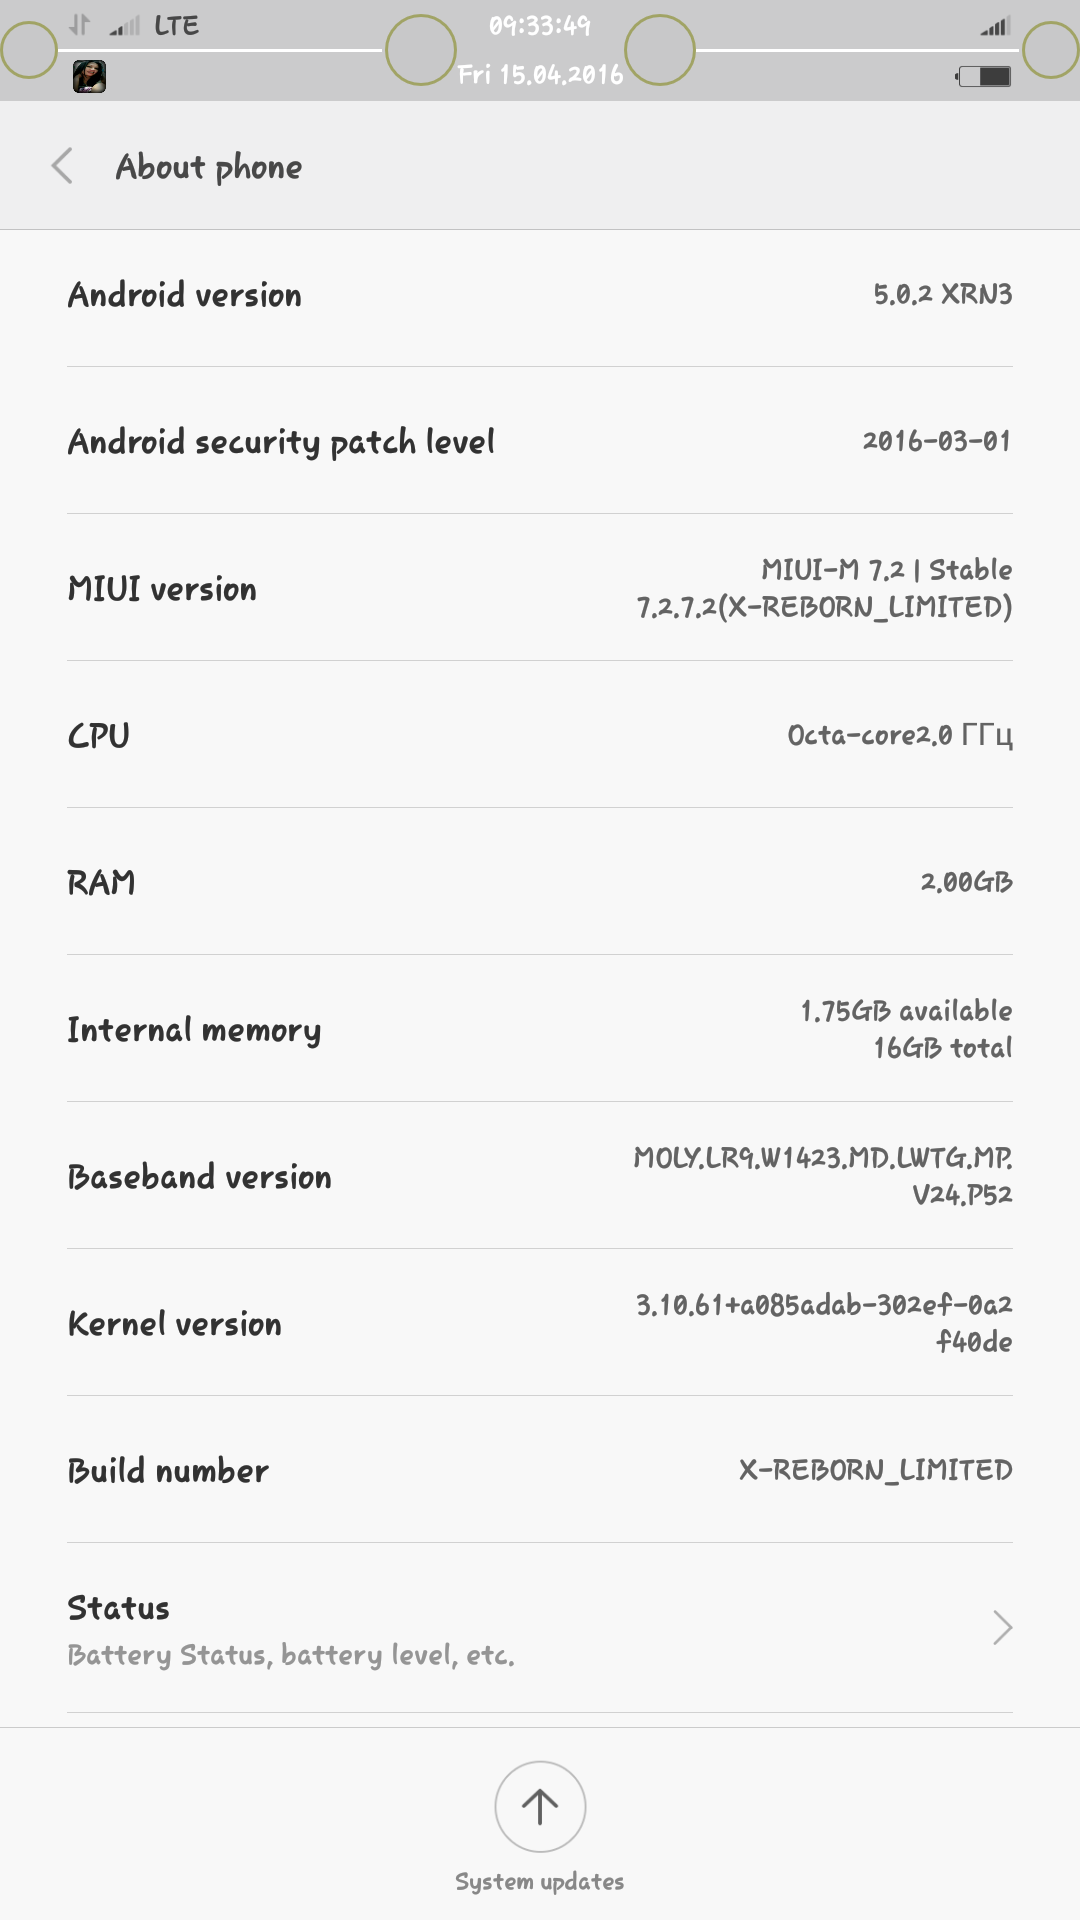Tap the data transfer arrows icon

(80, 25)
